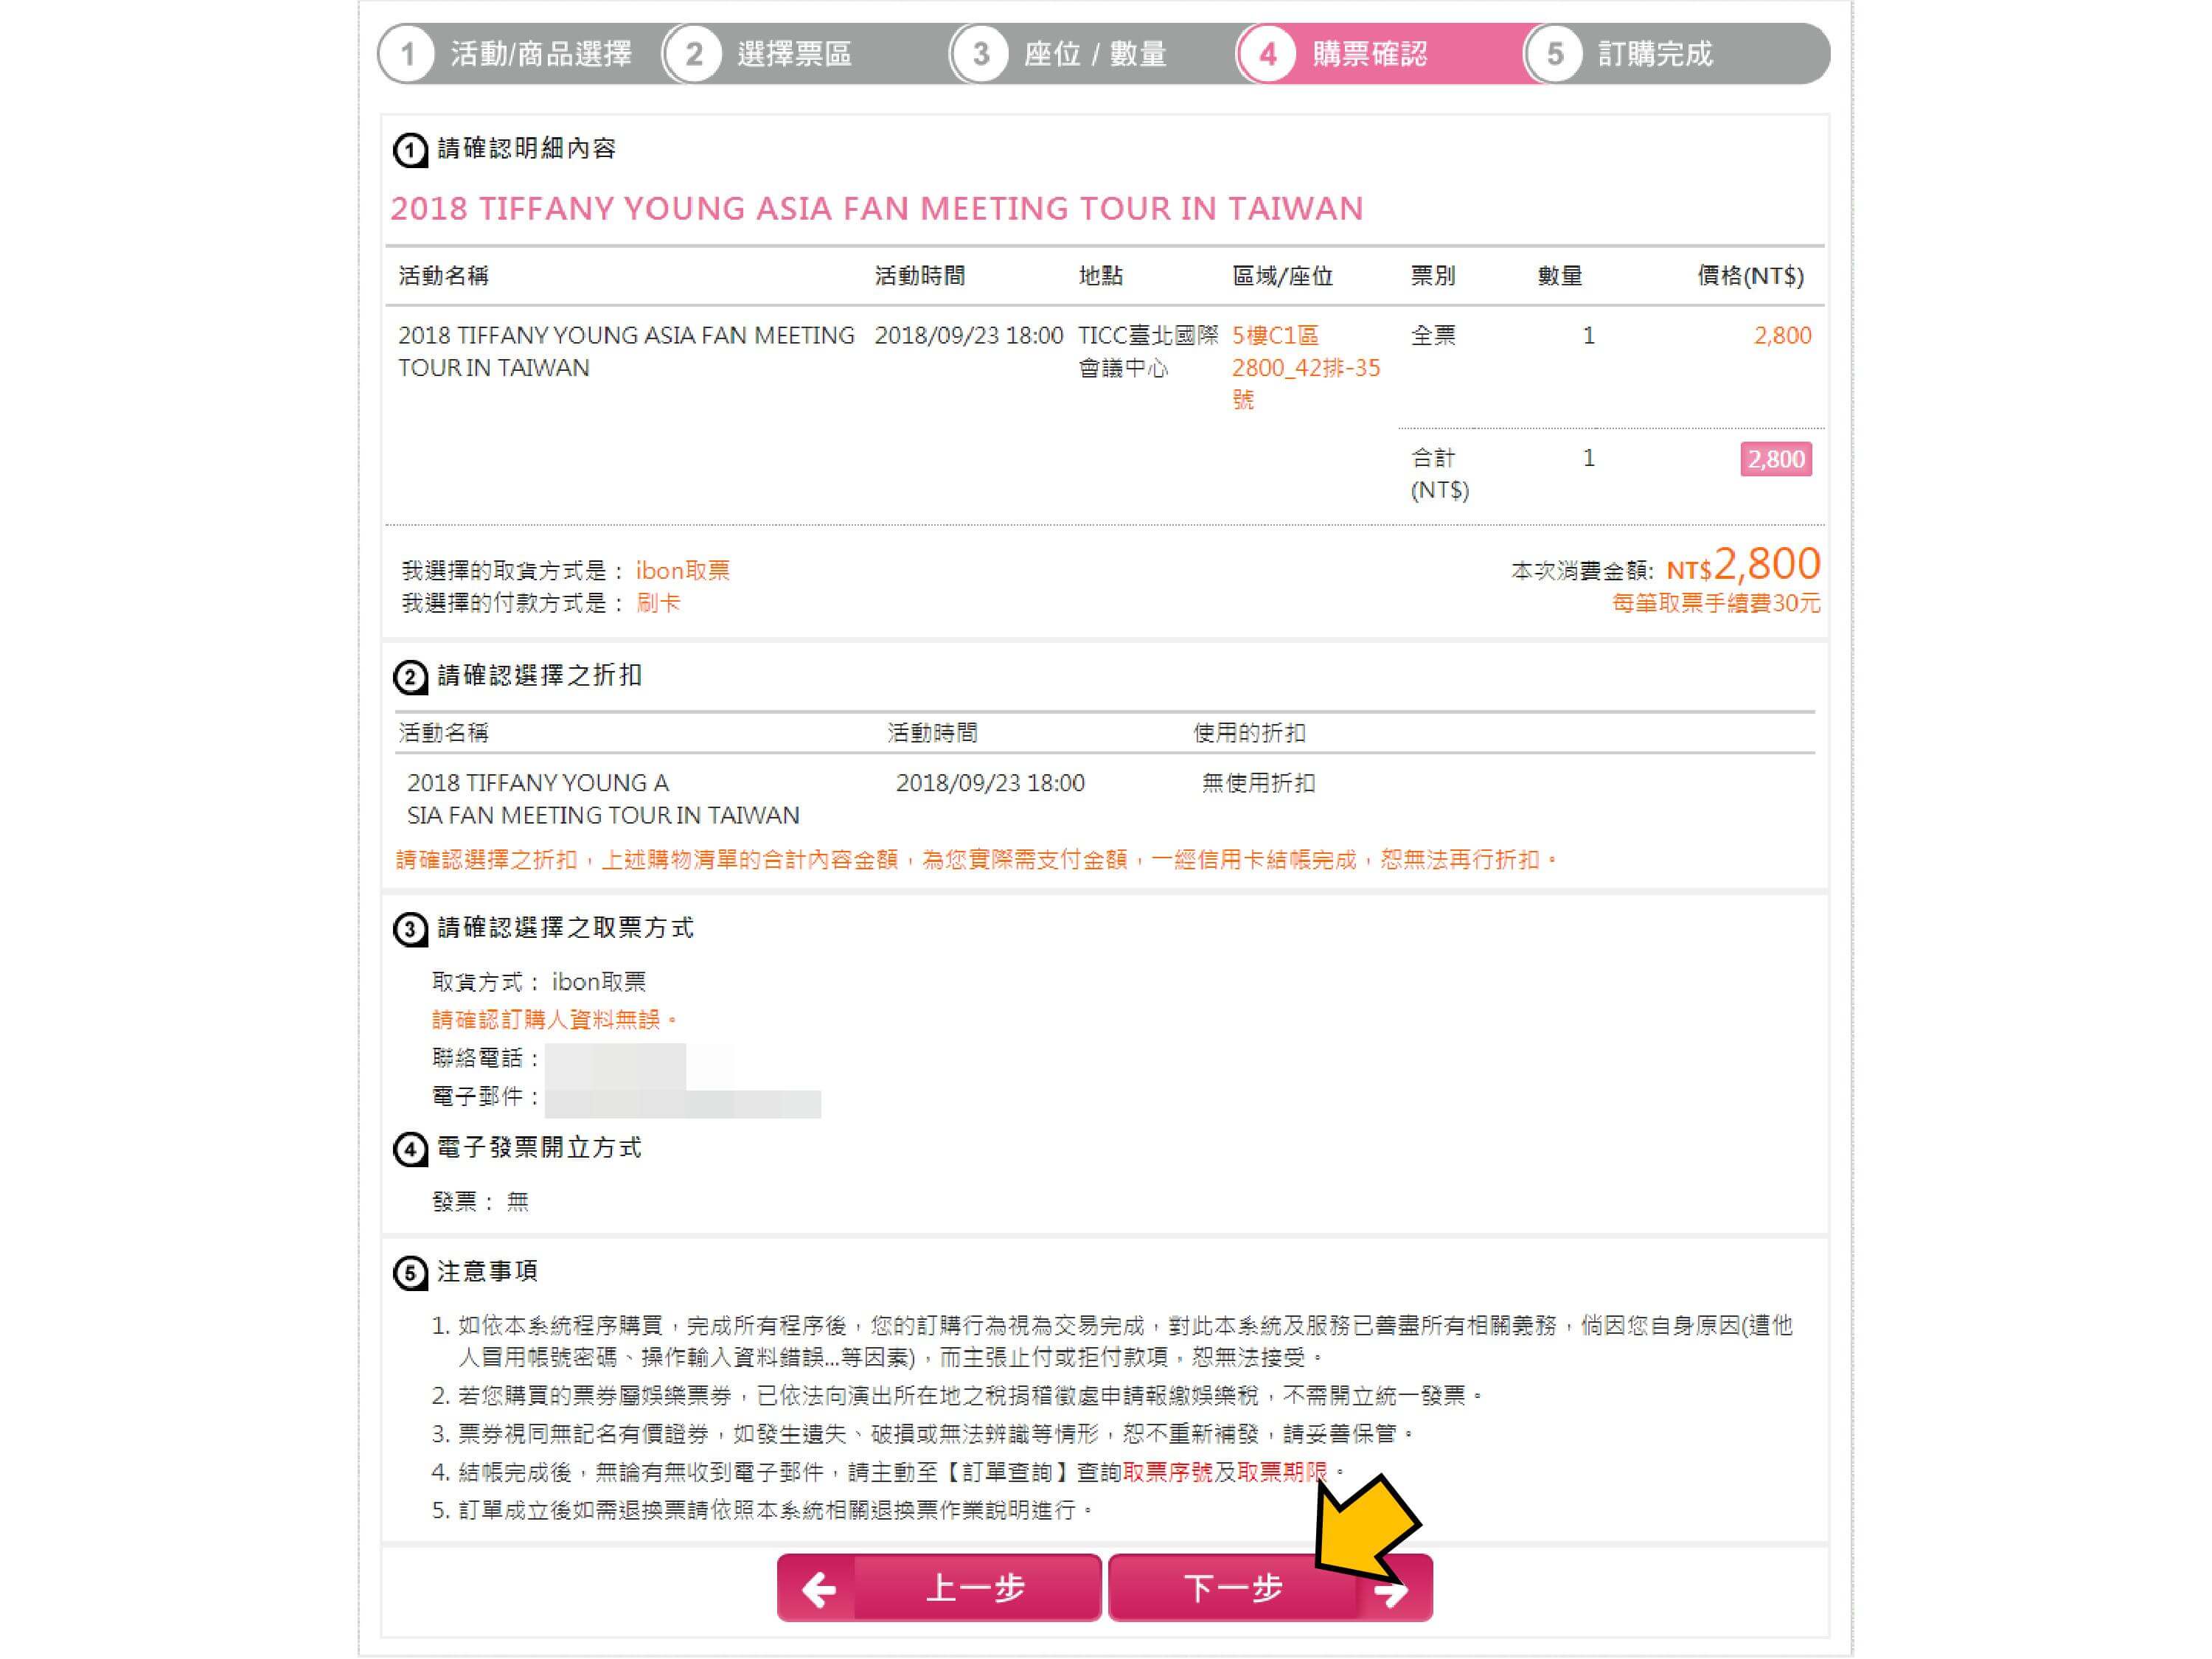This screenshot has height=1659, width=2212.
Task: Click the left arrow icon on 上一步 button
Action: click(x=819, y=1588)
